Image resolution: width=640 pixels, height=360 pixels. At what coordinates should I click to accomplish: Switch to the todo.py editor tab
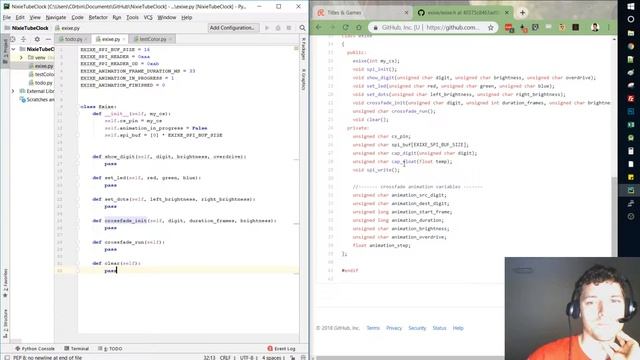73,39
